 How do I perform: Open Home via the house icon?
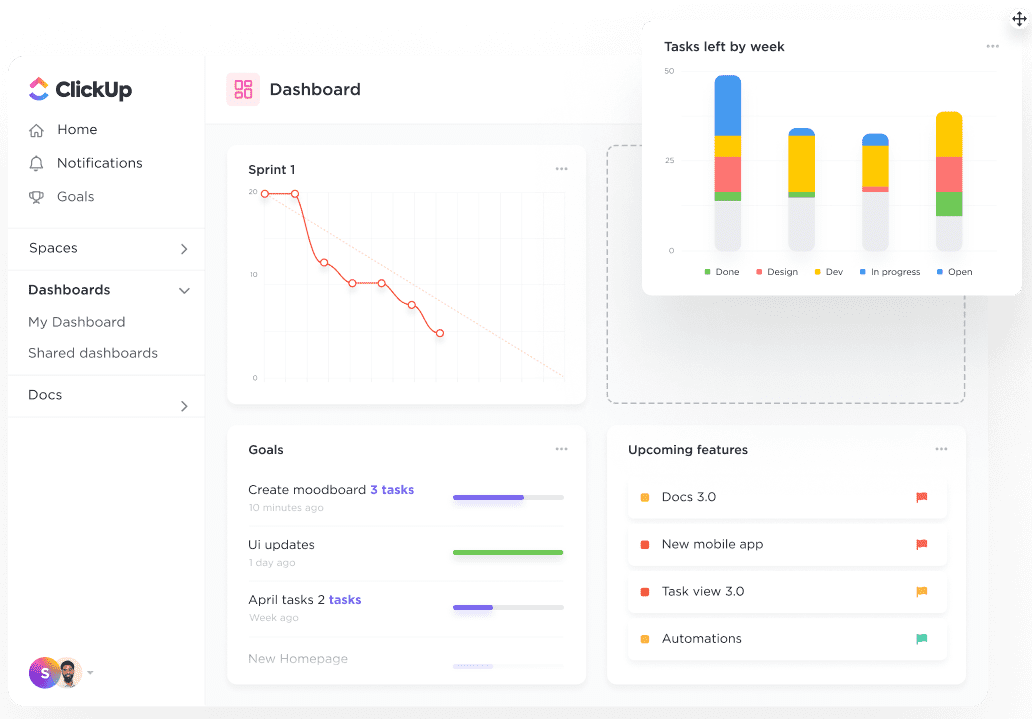pos(37,130)
